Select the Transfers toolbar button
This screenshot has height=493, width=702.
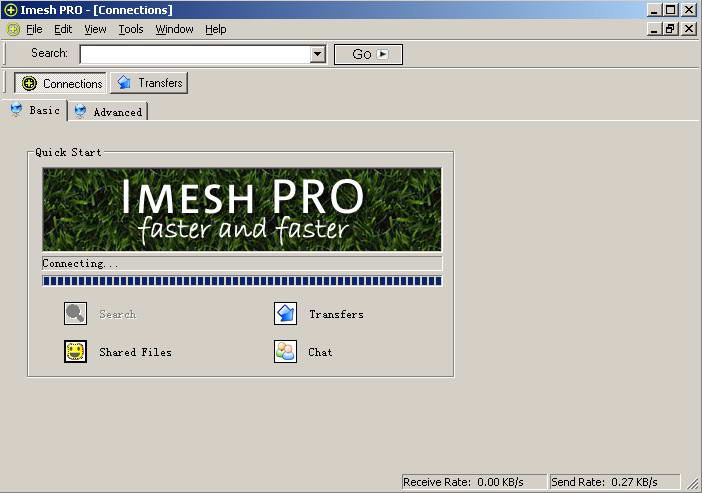pos(149,83)
